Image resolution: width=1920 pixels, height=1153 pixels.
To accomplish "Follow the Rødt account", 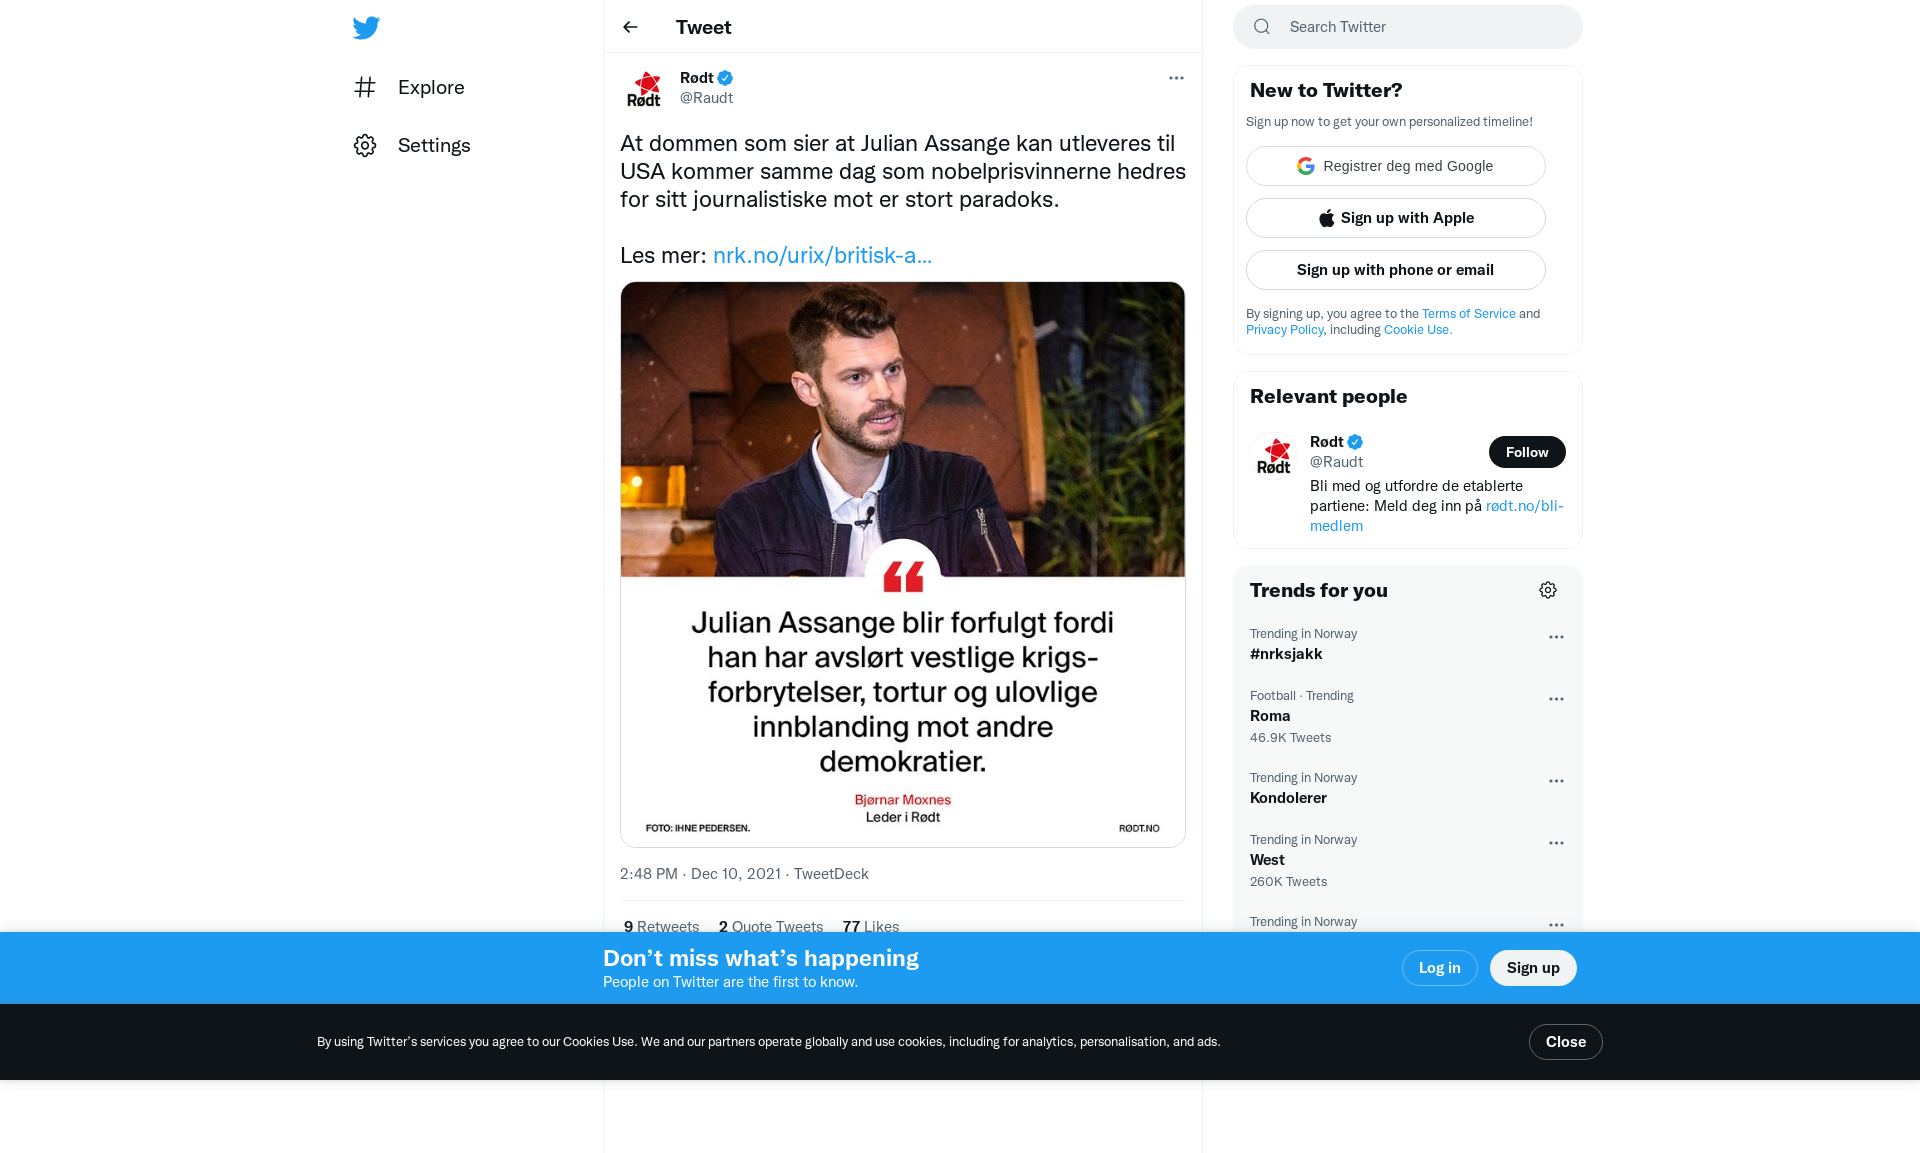I will point(1527,452).
